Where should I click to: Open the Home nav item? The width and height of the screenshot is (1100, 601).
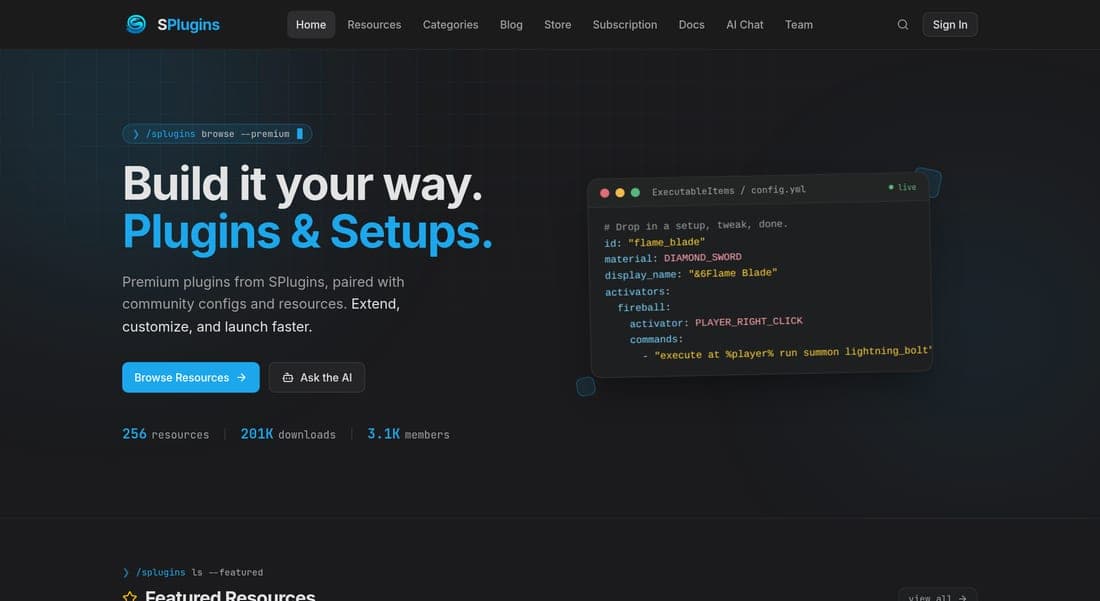coord(311,25)
